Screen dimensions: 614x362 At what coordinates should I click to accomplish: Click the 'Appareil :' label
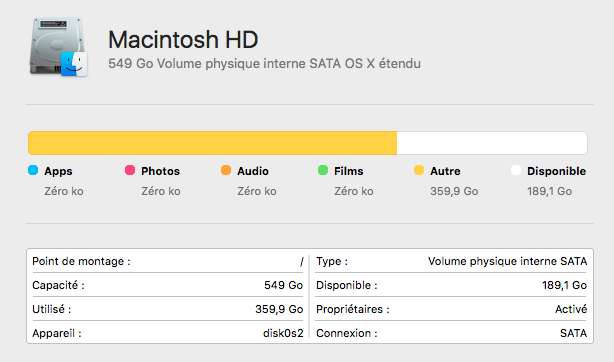point(57,333)
